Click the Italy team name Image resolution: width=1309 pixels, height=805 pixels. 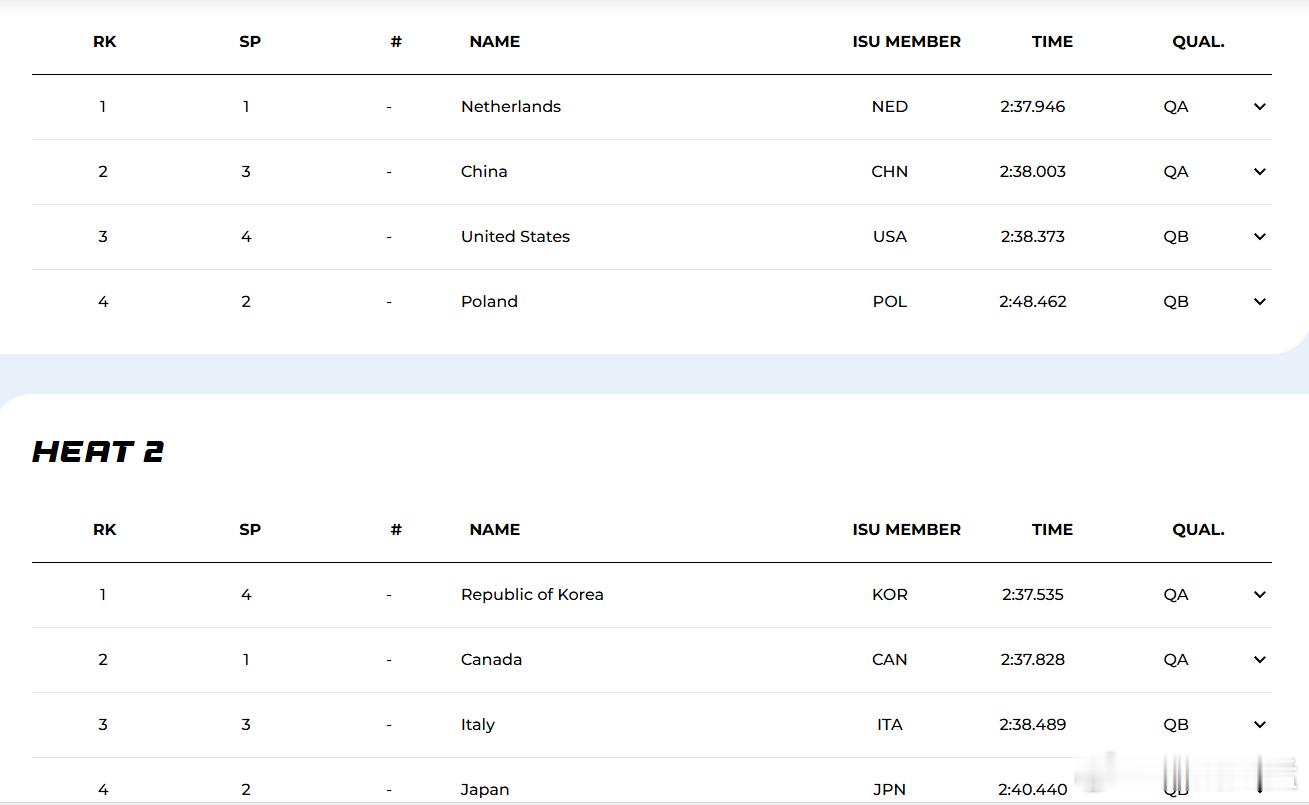pyautogui.click(x=477, y=725)
